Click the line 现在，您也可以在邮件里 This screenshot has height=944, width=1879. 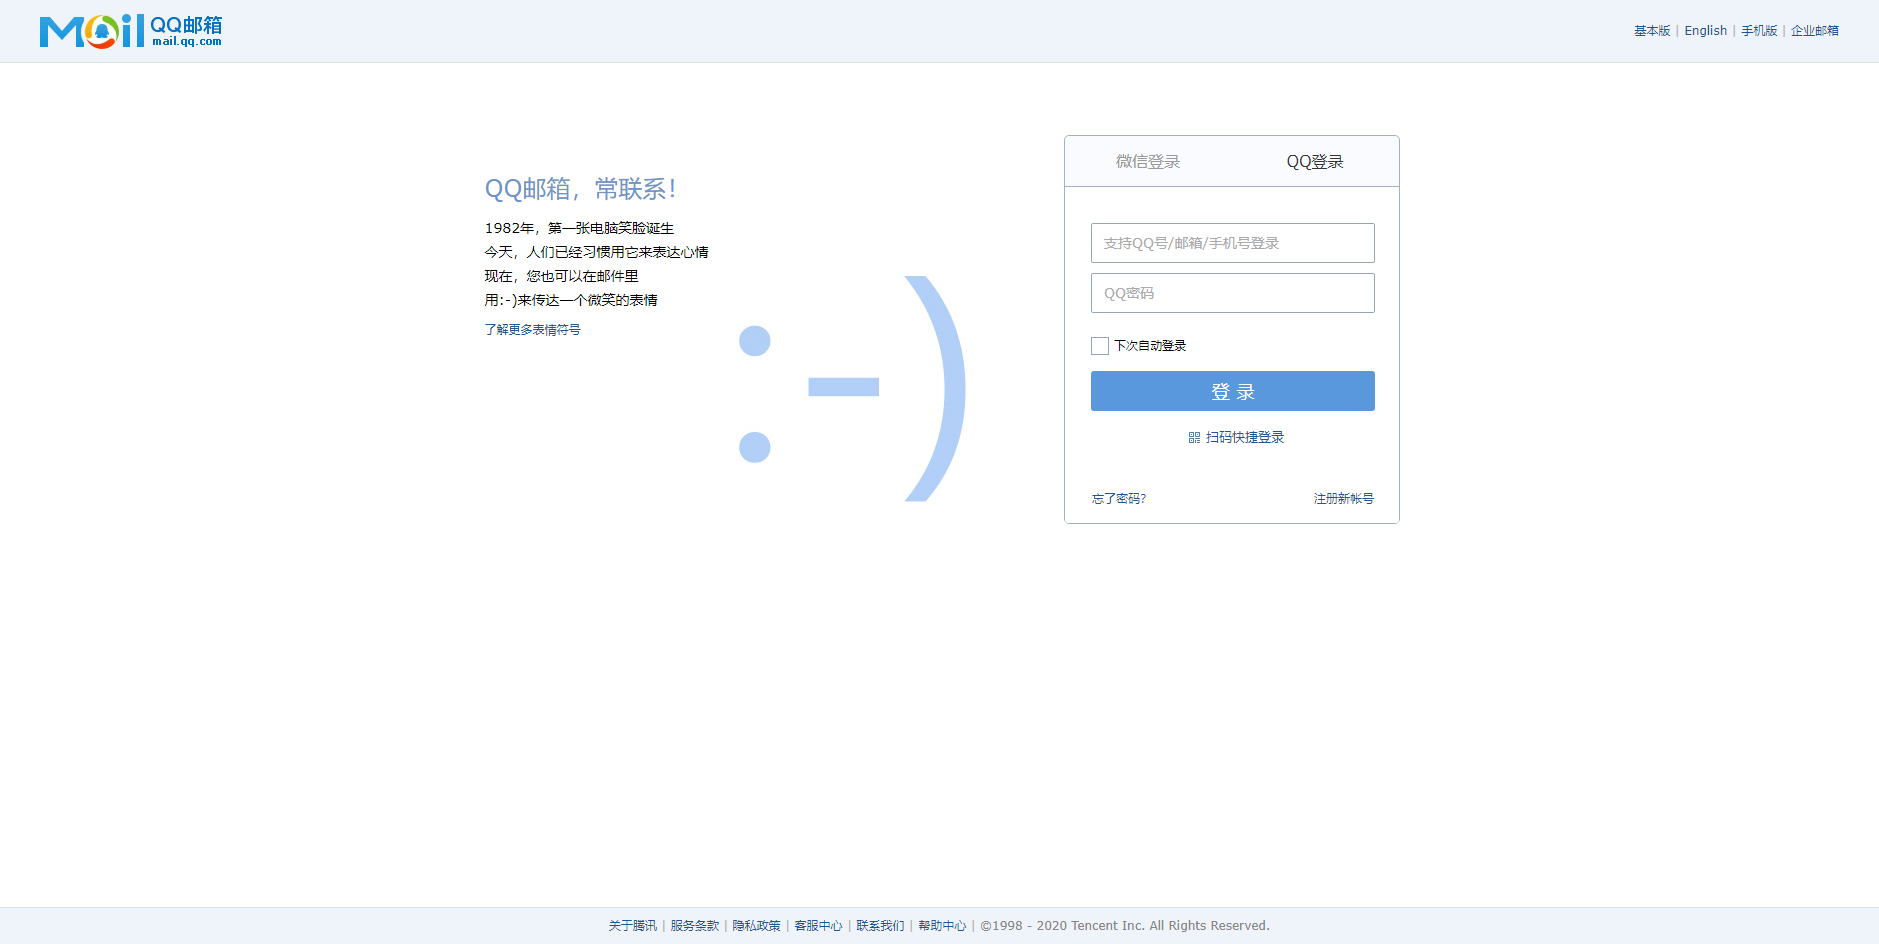tap(562, 277)
